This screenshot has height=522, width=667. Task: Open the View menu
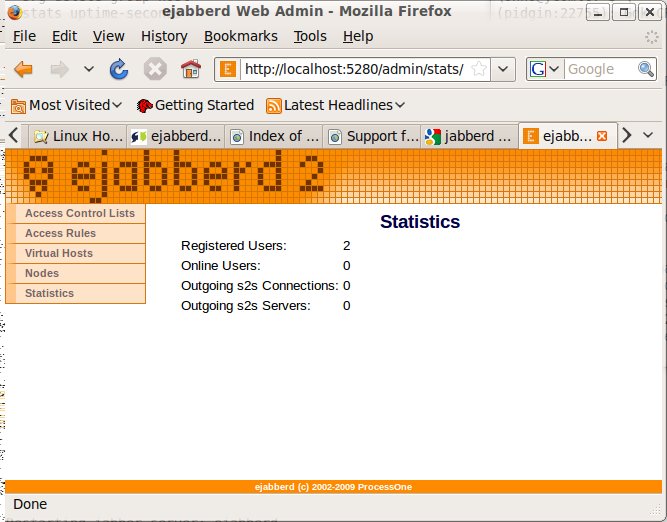click(108, 37)
